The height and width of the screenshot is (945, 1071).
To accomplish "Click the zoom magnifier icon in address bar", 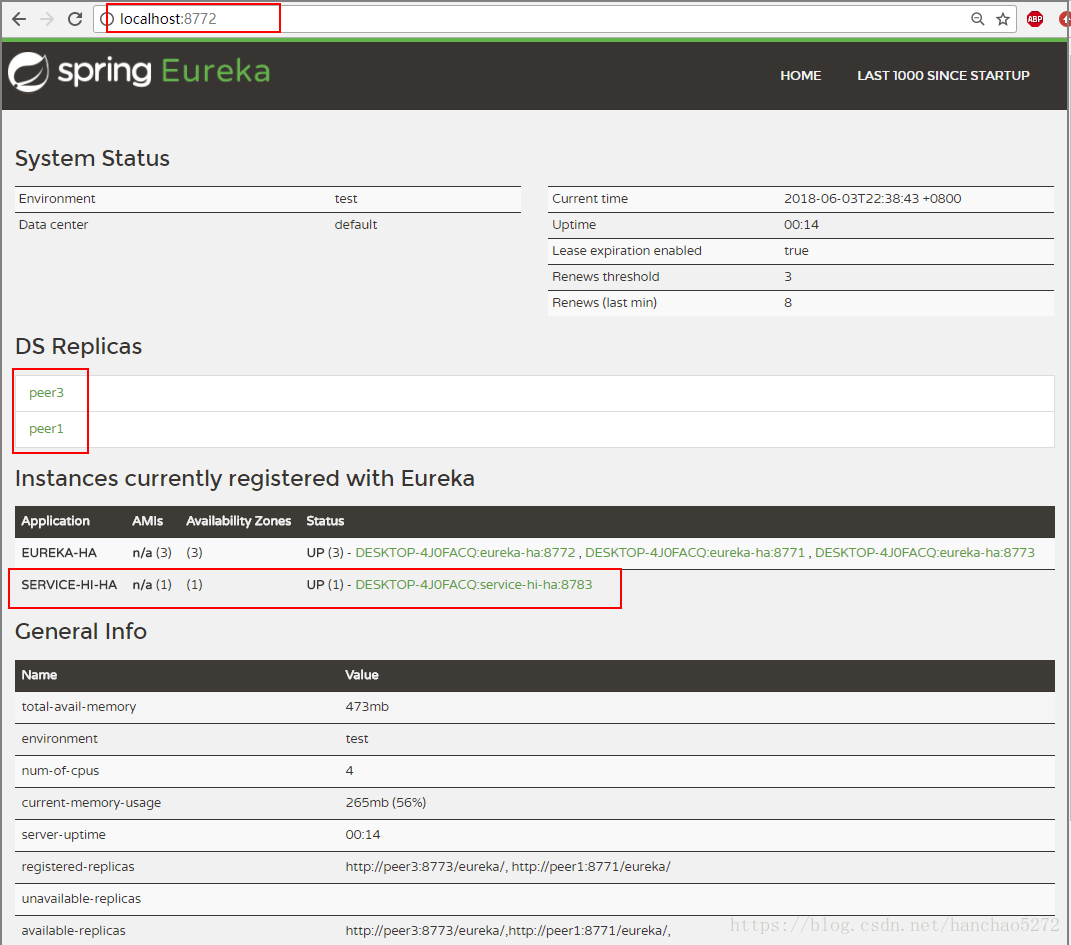I will (x=977, y=19).
